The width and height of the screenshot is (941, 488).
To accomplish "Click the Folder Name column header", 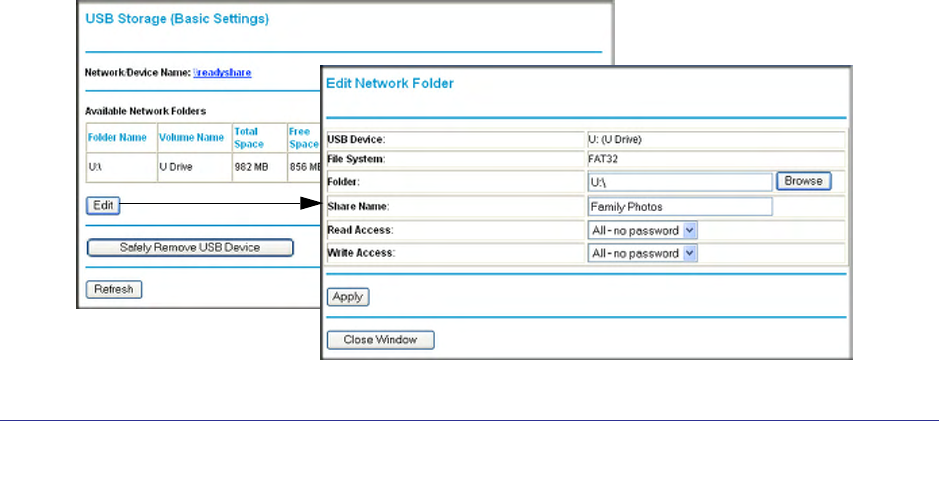I will (117, 137).
